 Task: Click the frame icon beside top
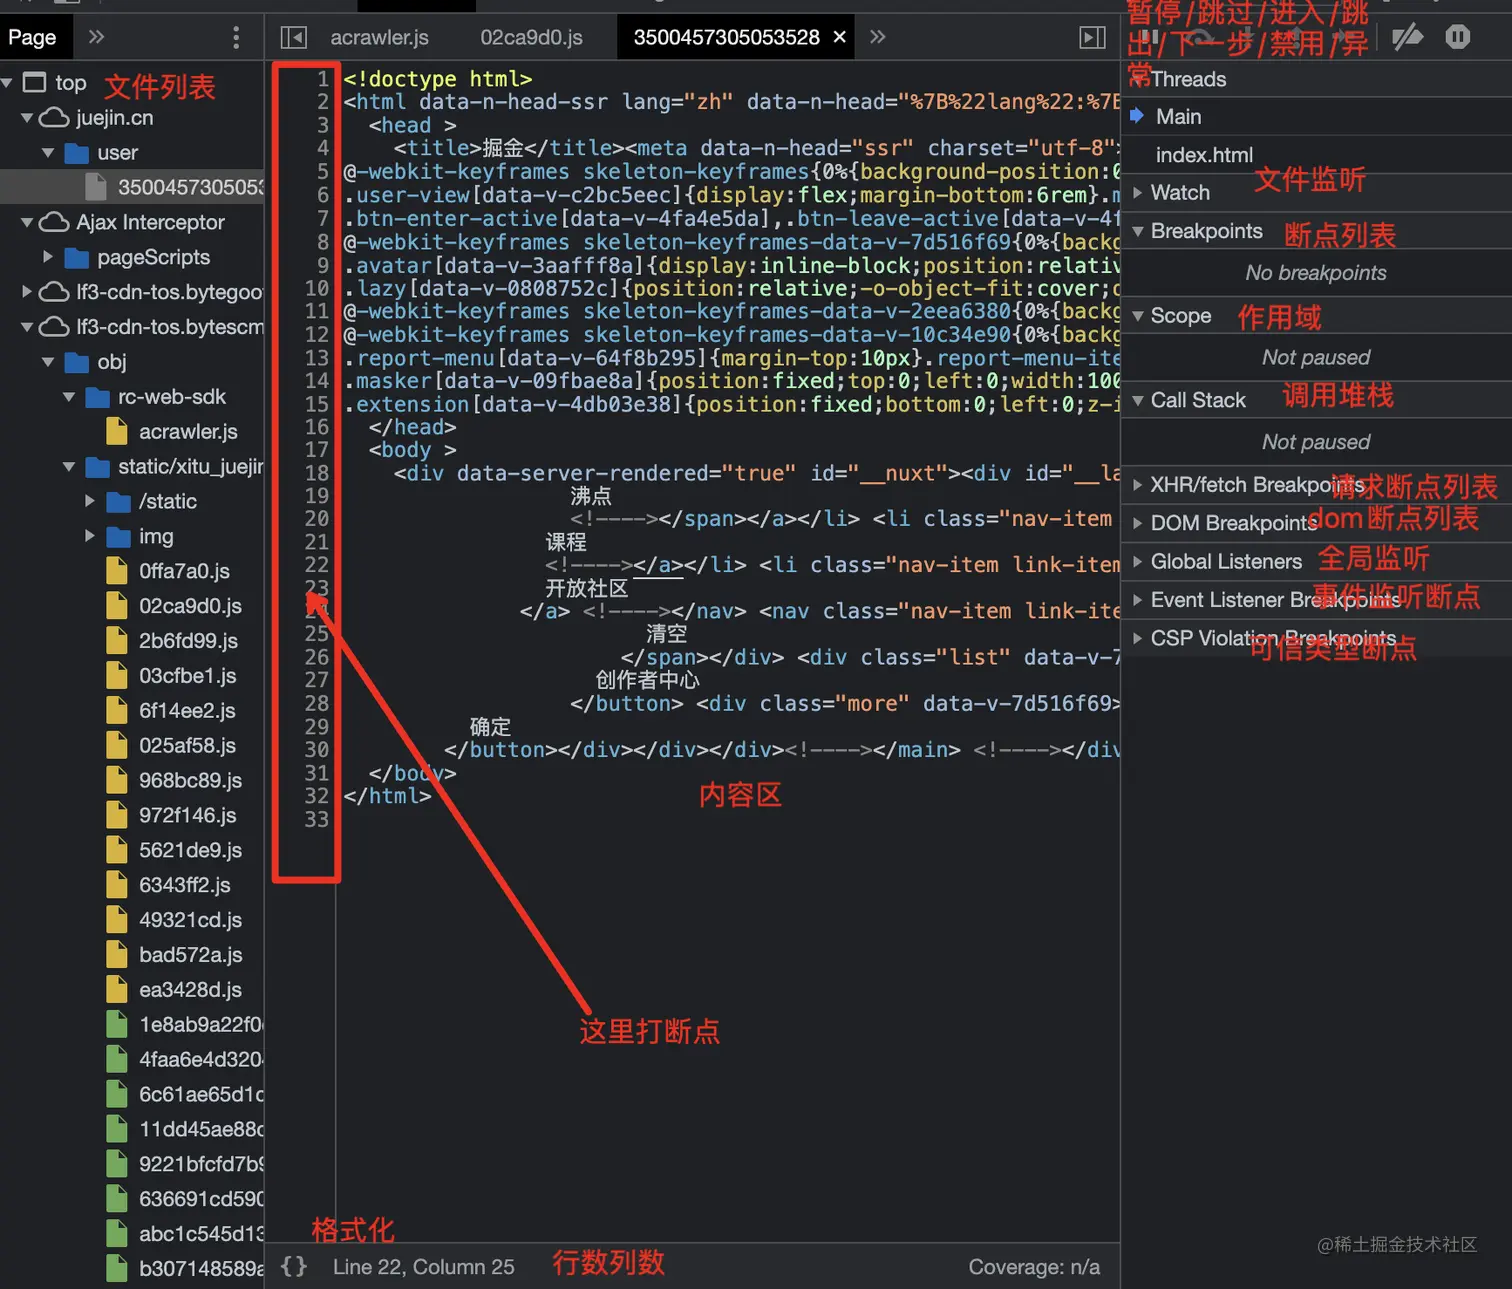pyautogui.click(x=35, y=82)
